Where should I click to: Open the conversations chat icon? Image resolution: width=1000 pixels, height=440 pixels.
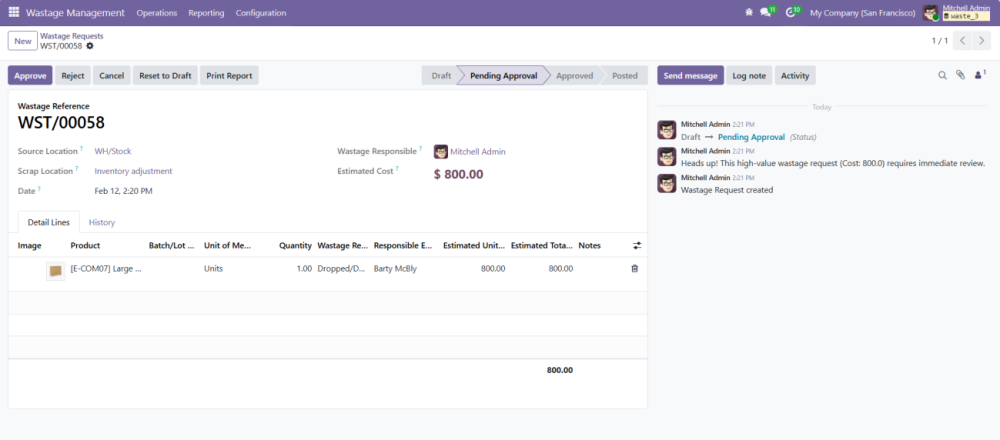(x=766, y=13)
